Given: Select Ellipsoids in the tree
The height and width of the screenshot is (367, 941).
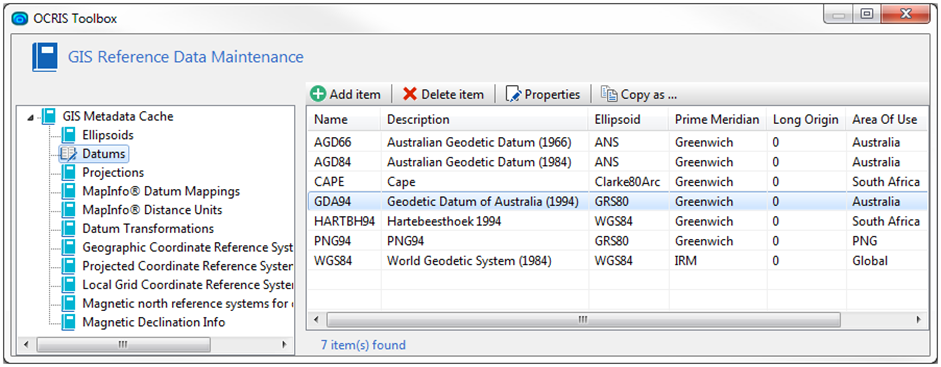Looking at the screenshot, I should (108, 135).
